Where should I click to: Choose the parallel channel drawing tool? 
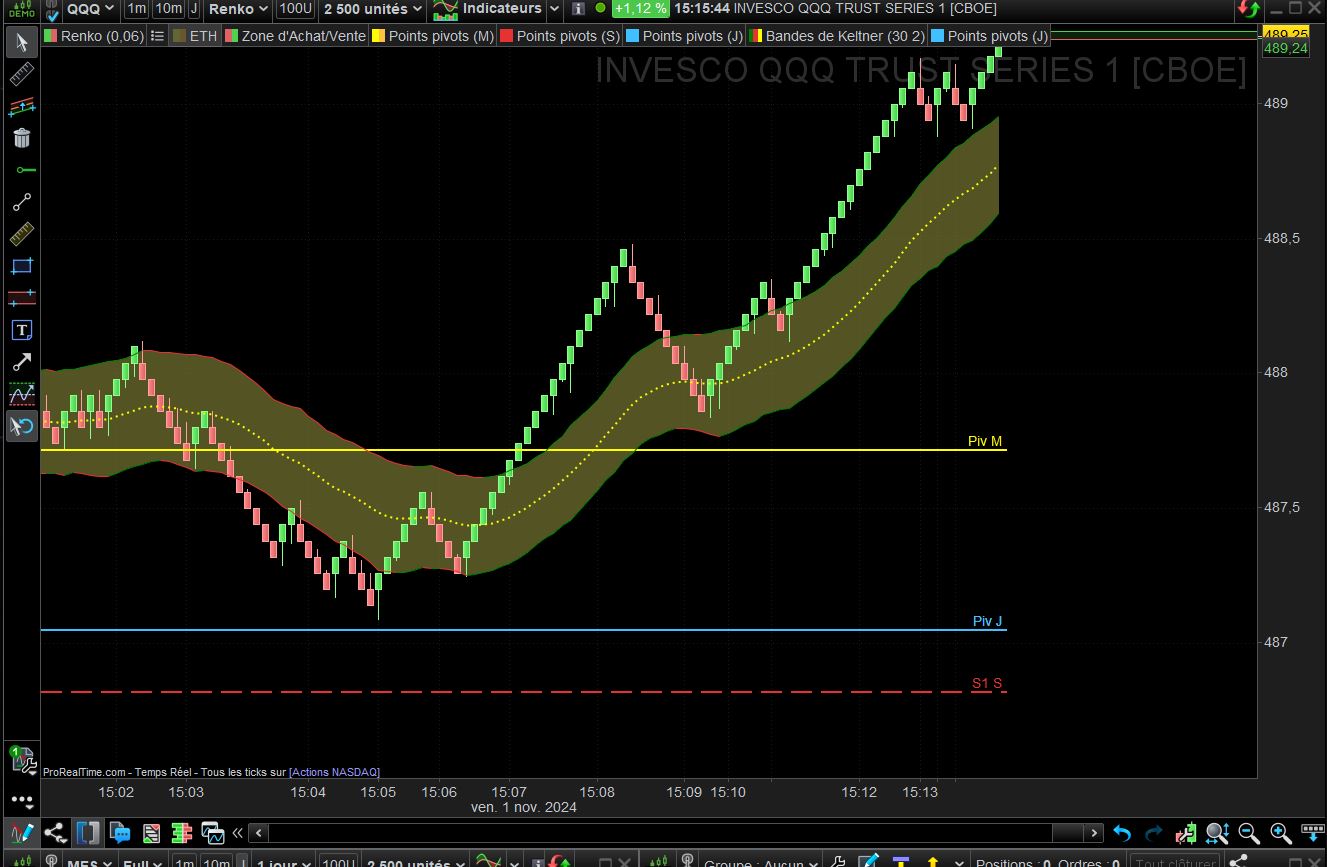click(21, 106)
